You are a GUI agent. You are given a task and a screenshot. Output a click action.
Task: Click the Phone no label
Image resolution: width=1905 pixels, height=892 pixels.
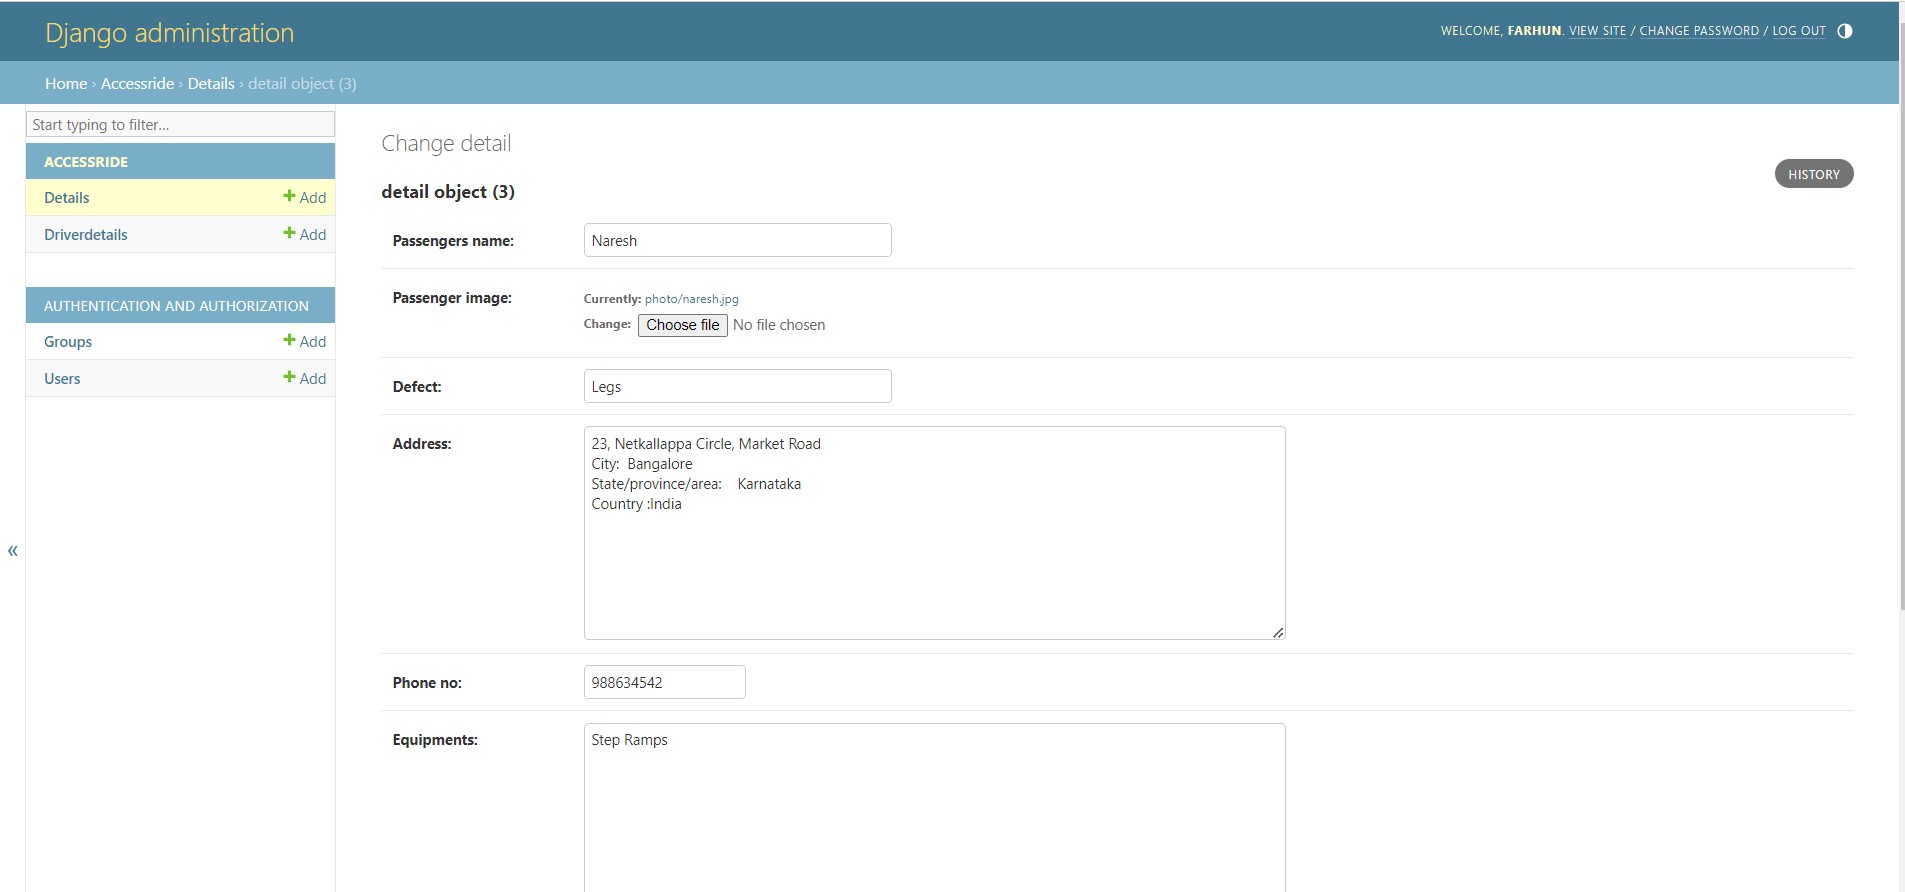click(427, 683)
